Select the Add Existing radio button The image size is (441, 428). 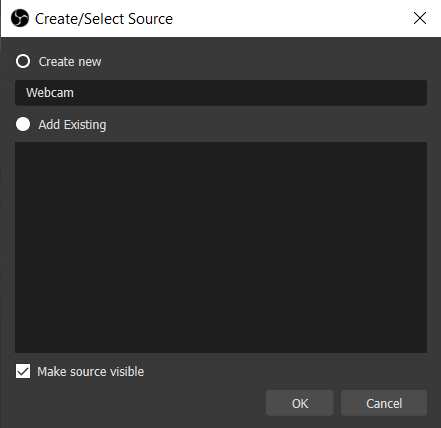(x=23, y=124)
